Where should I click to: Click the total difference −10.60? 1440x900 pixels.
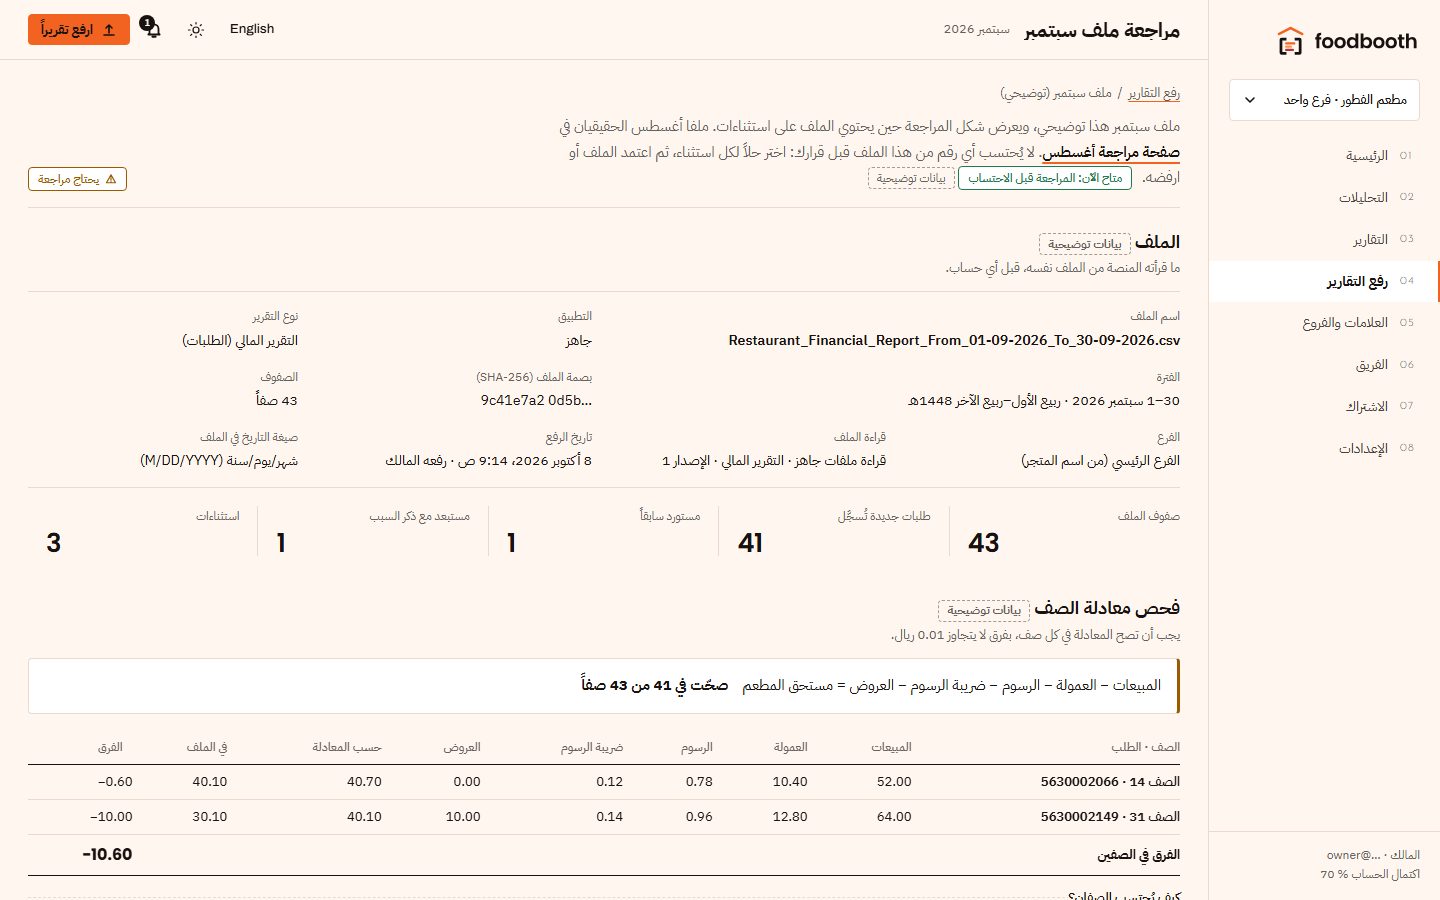107,855
